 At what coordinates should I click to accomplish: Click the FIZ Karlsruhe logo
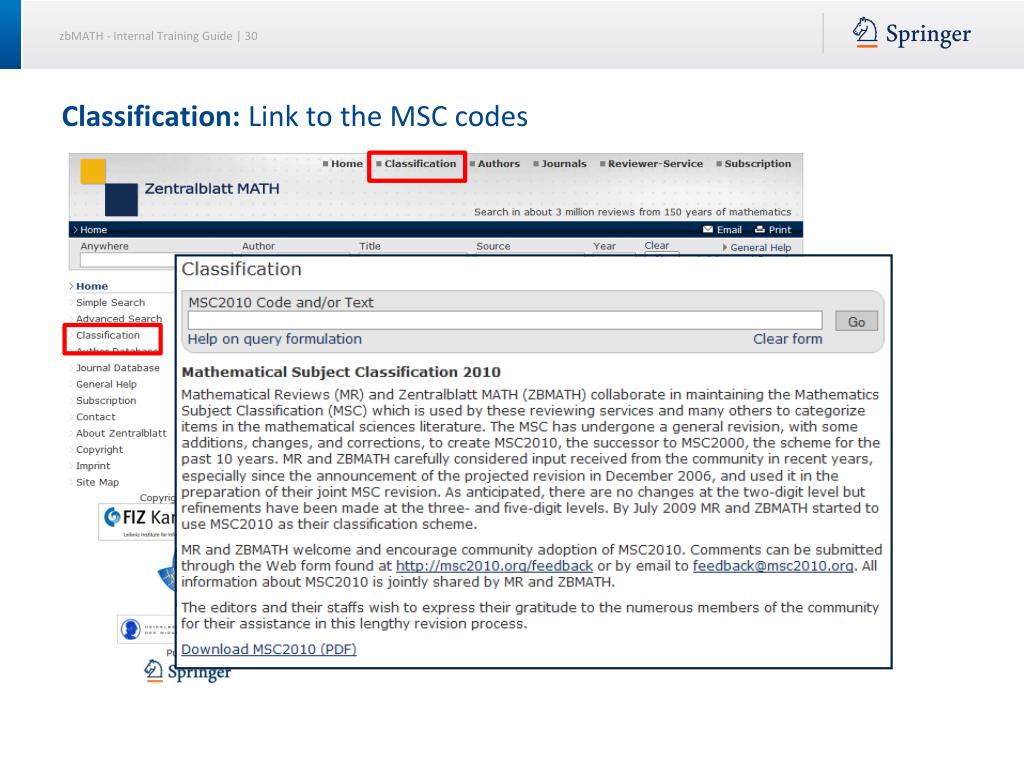[137, 521]
